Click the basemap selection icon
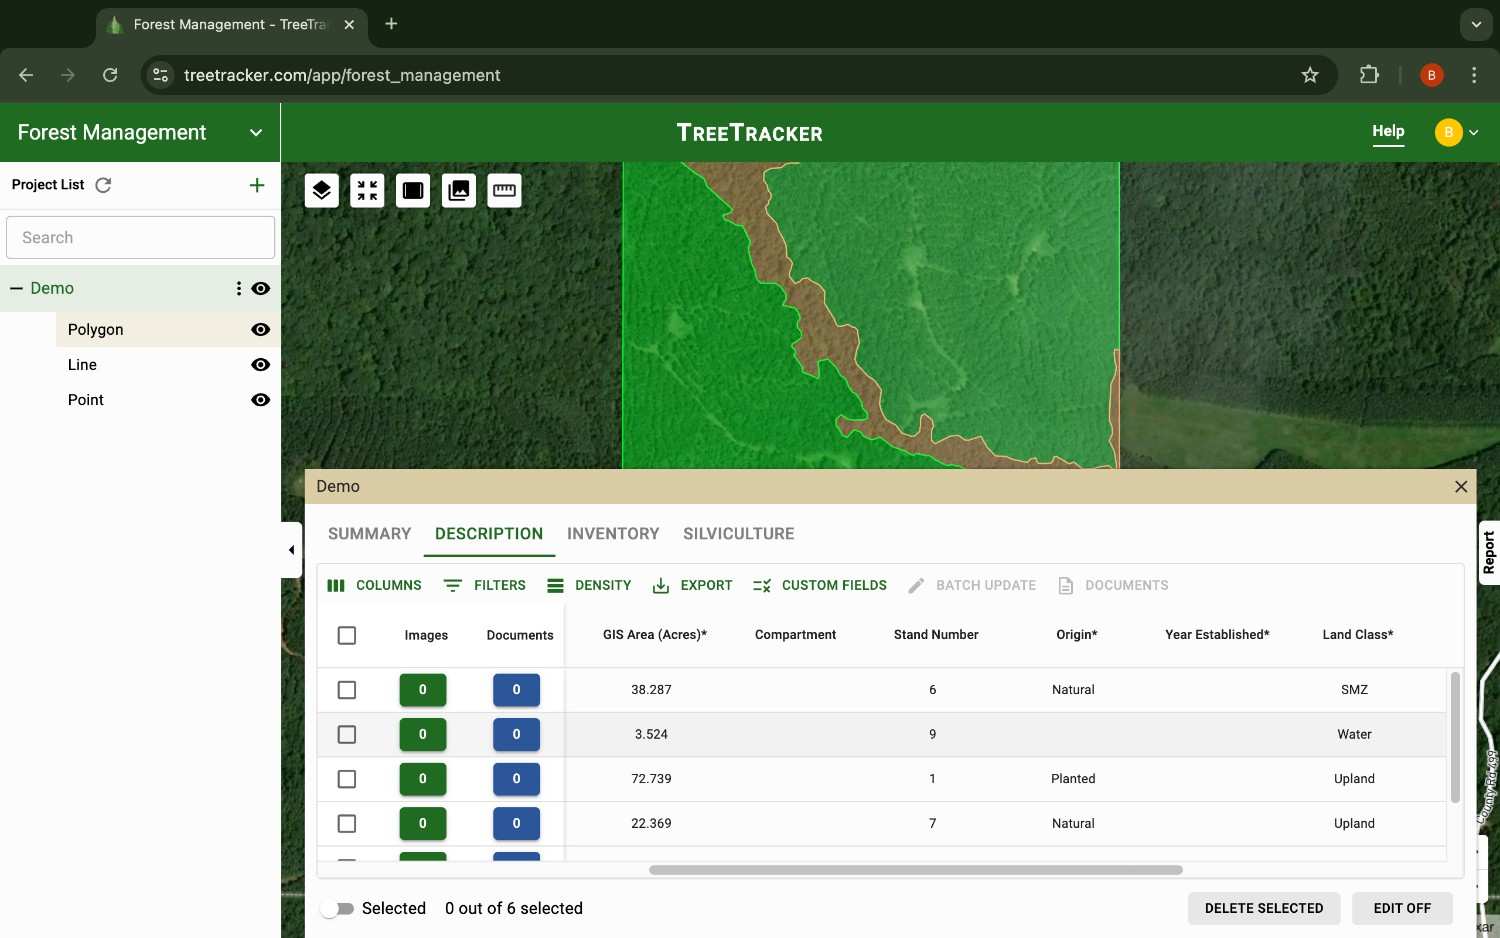1500x938 pixels. 412,190
